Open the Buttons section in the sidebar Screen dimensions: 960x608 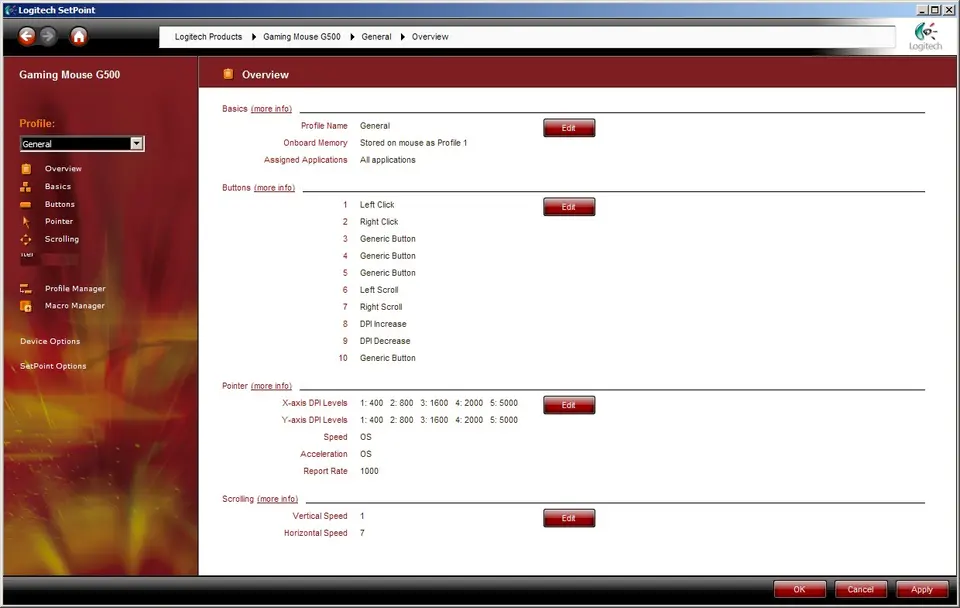(x=60, y=204)
